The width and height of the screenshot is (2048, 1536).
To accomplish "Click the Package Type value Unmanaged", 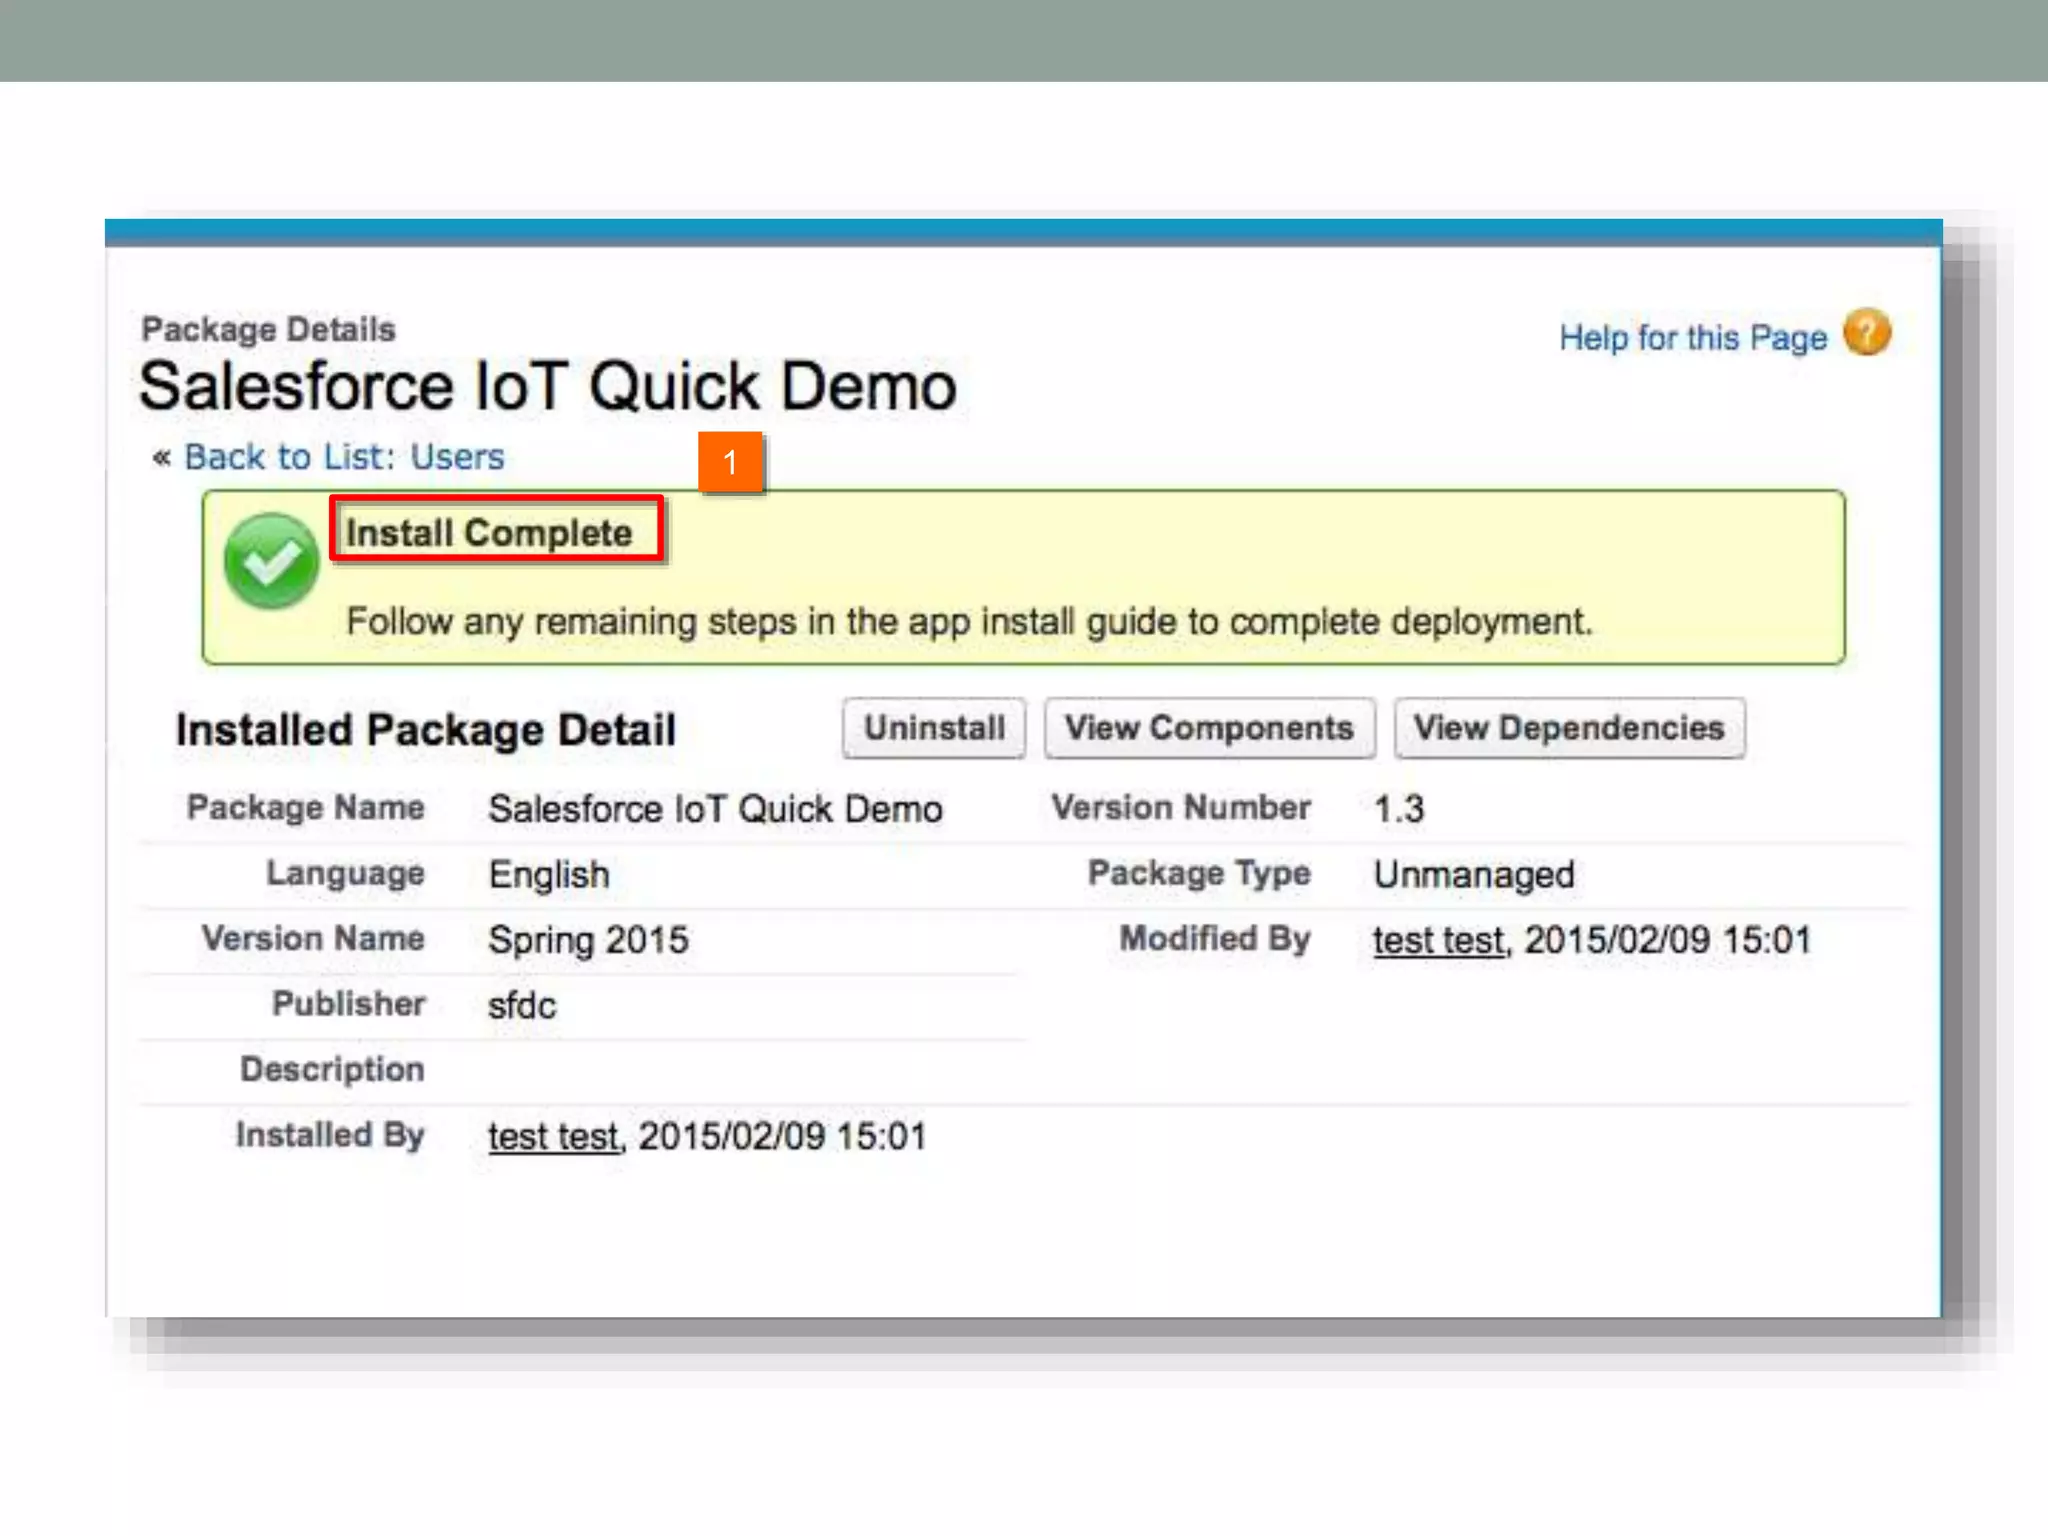I will tap(1473, 875).
